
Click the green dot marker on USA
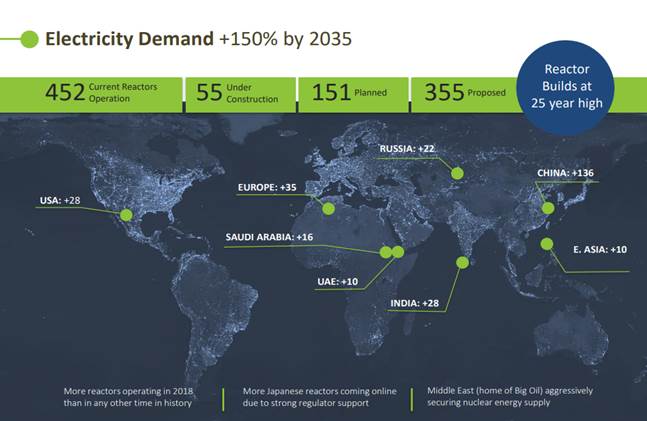coord(126,214)
